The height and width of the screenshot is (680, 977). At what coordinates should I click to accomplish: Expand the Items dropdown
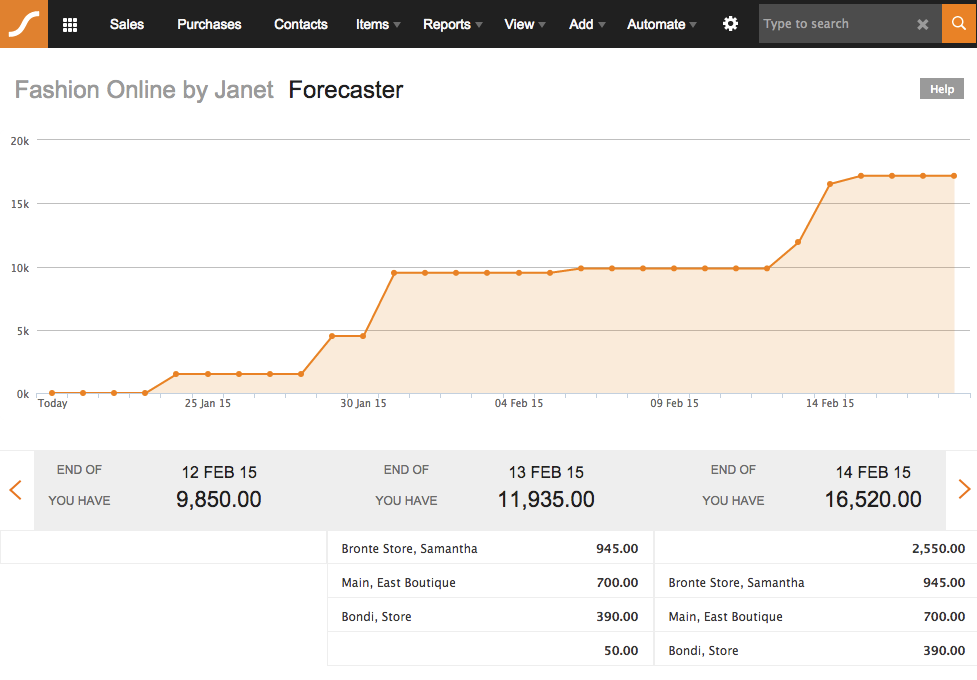pyautogui.click(x=378, y=24)
